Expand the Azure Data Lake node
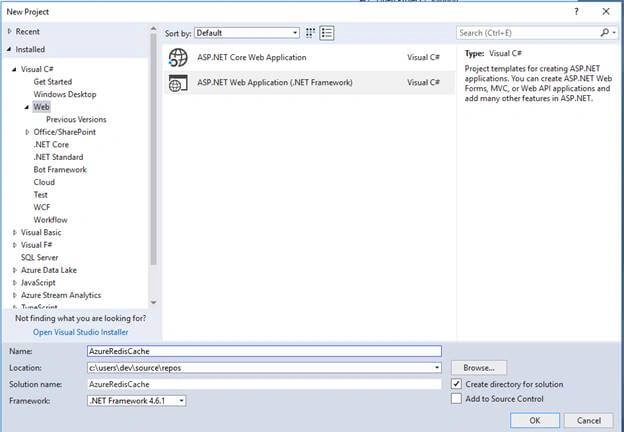 click(x=15, y=270)
